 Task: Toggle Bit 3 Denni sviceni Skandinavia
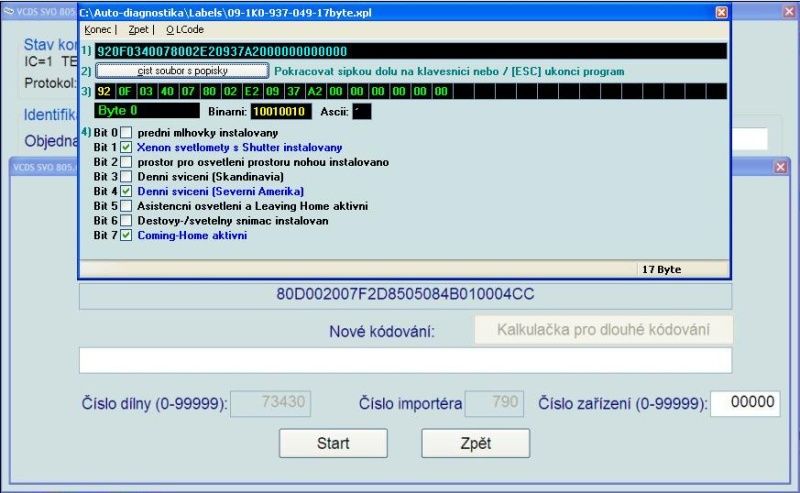click(x=126, y=176)
